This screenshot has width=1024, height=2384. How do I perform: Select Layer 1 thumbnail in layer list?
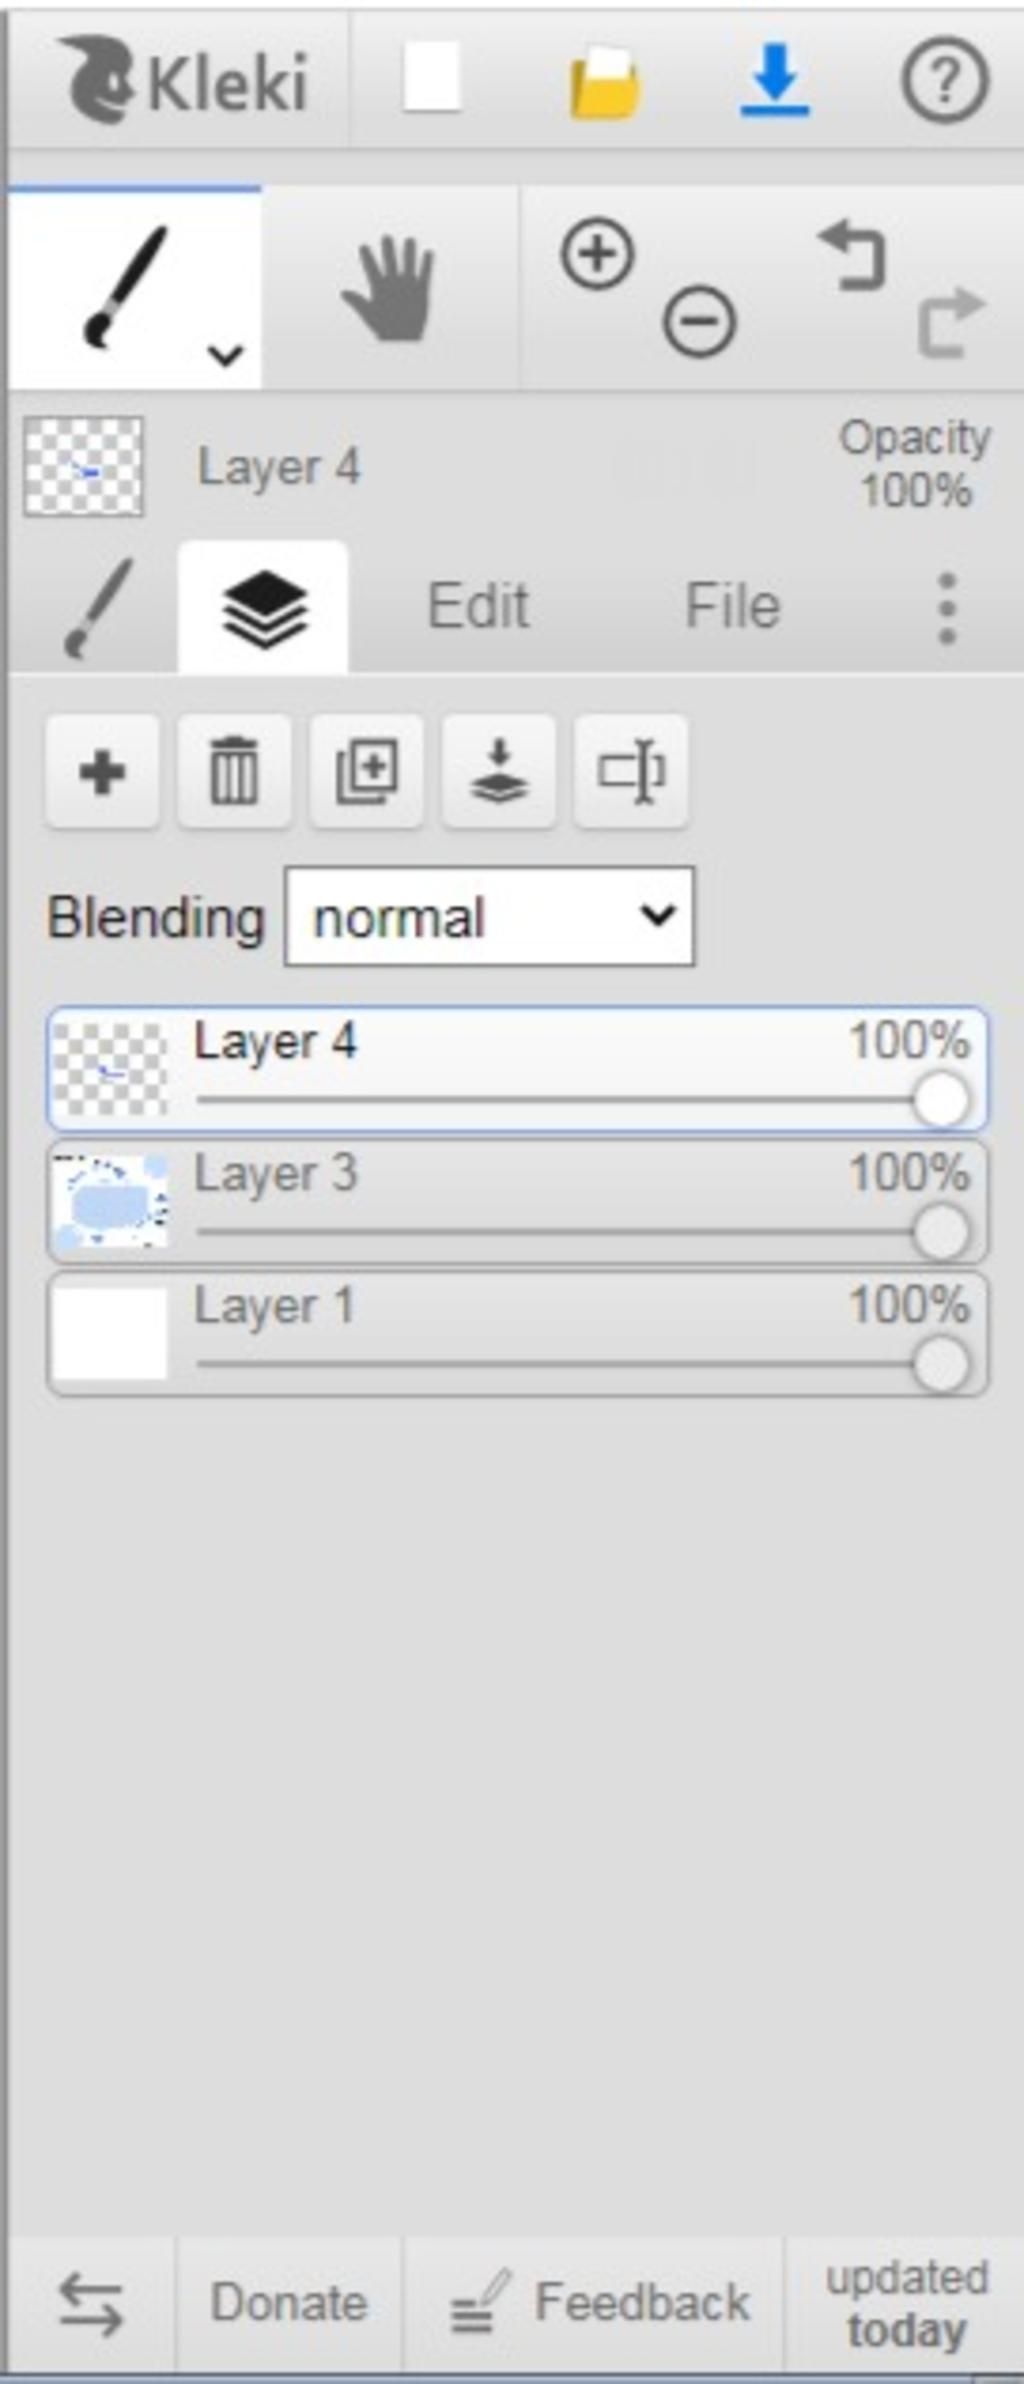point(110,1333)
